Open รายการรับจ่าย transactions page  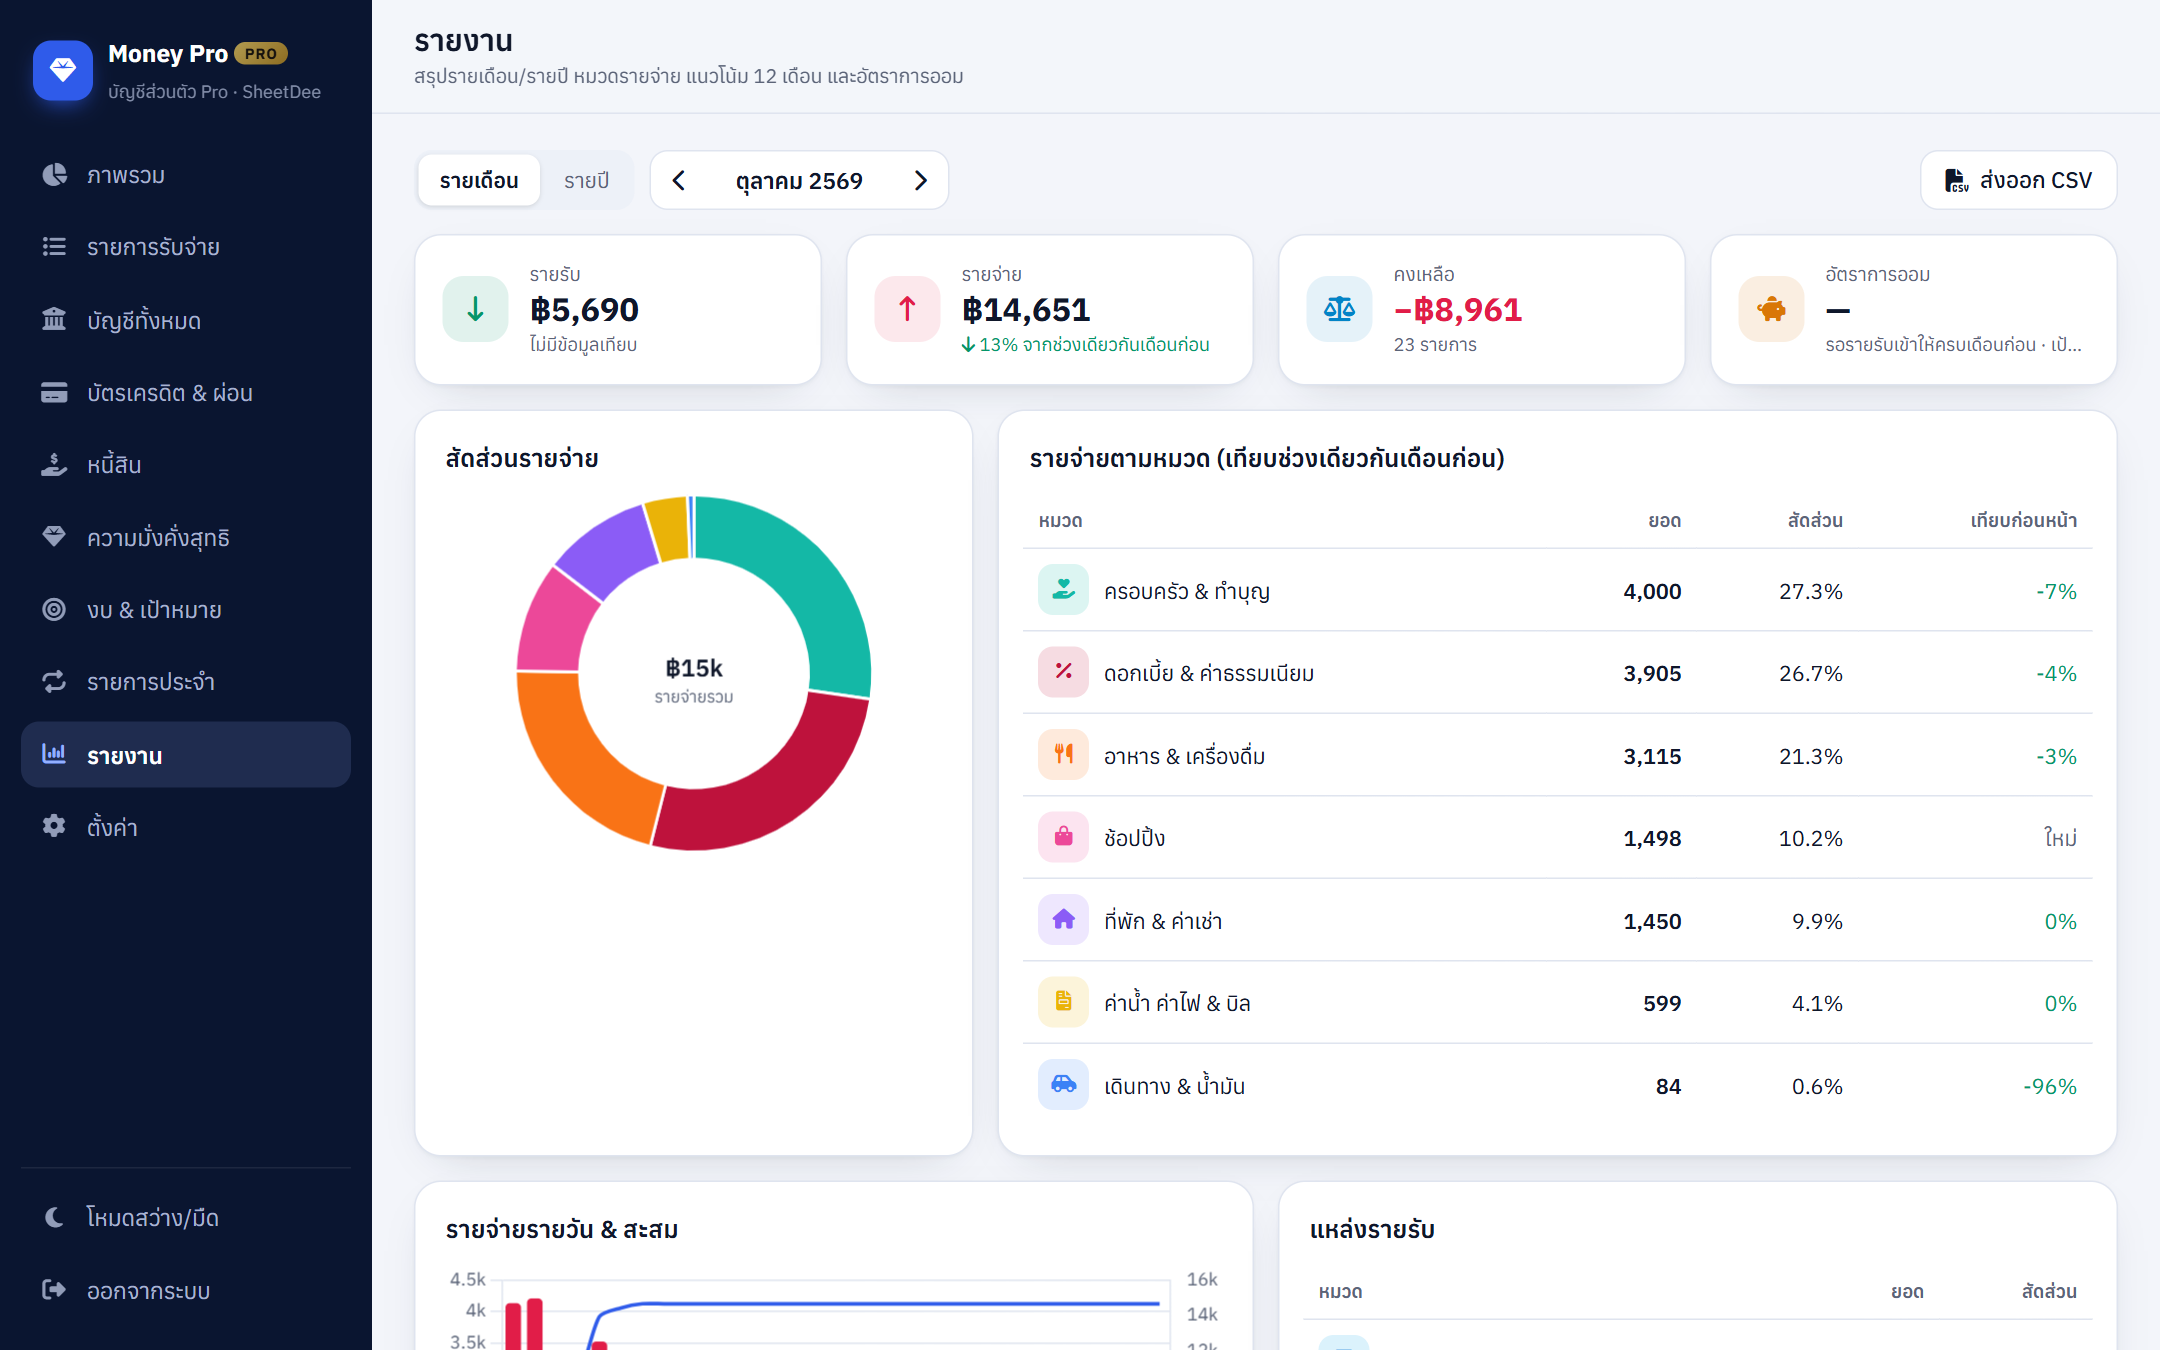pyautogui.click(x=186, y=247)
